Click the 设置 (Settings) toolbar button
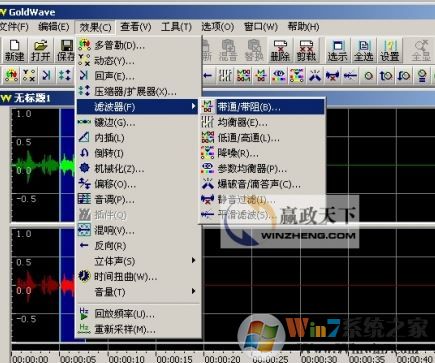Image resolution: width=435 pixels, height=363 pixels. pos(389,50)
